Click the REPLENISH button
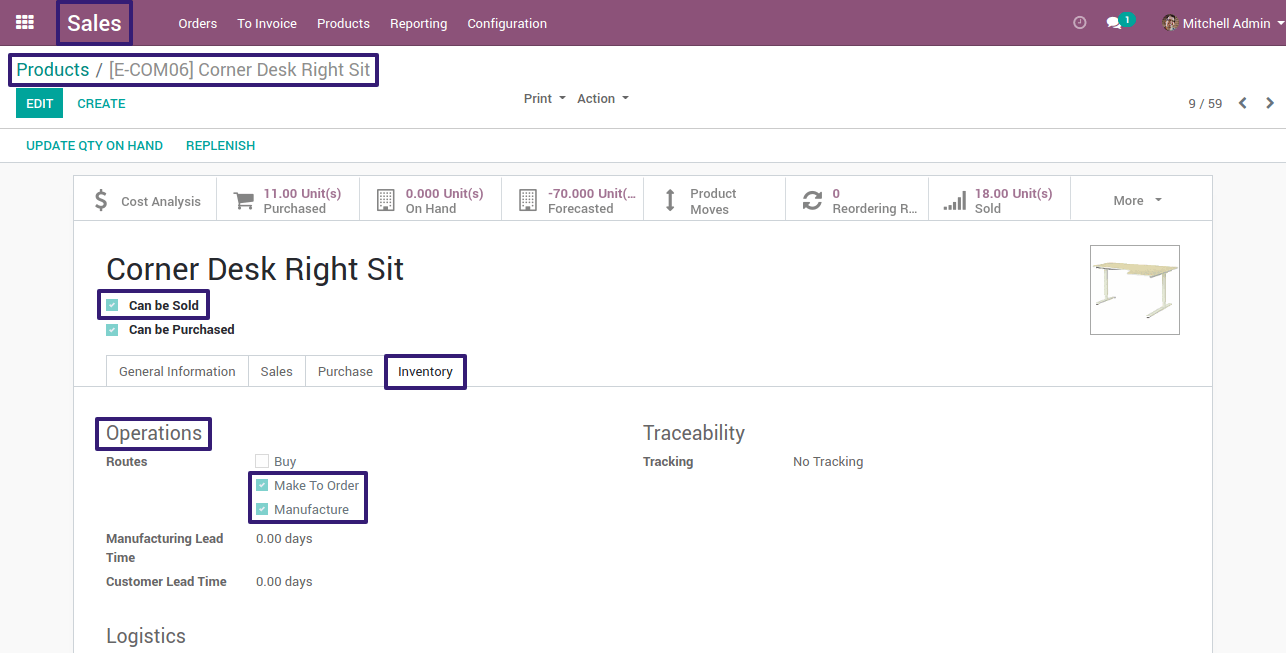The width and height of the screenshot is (1286, 653). tap(220, 145)
